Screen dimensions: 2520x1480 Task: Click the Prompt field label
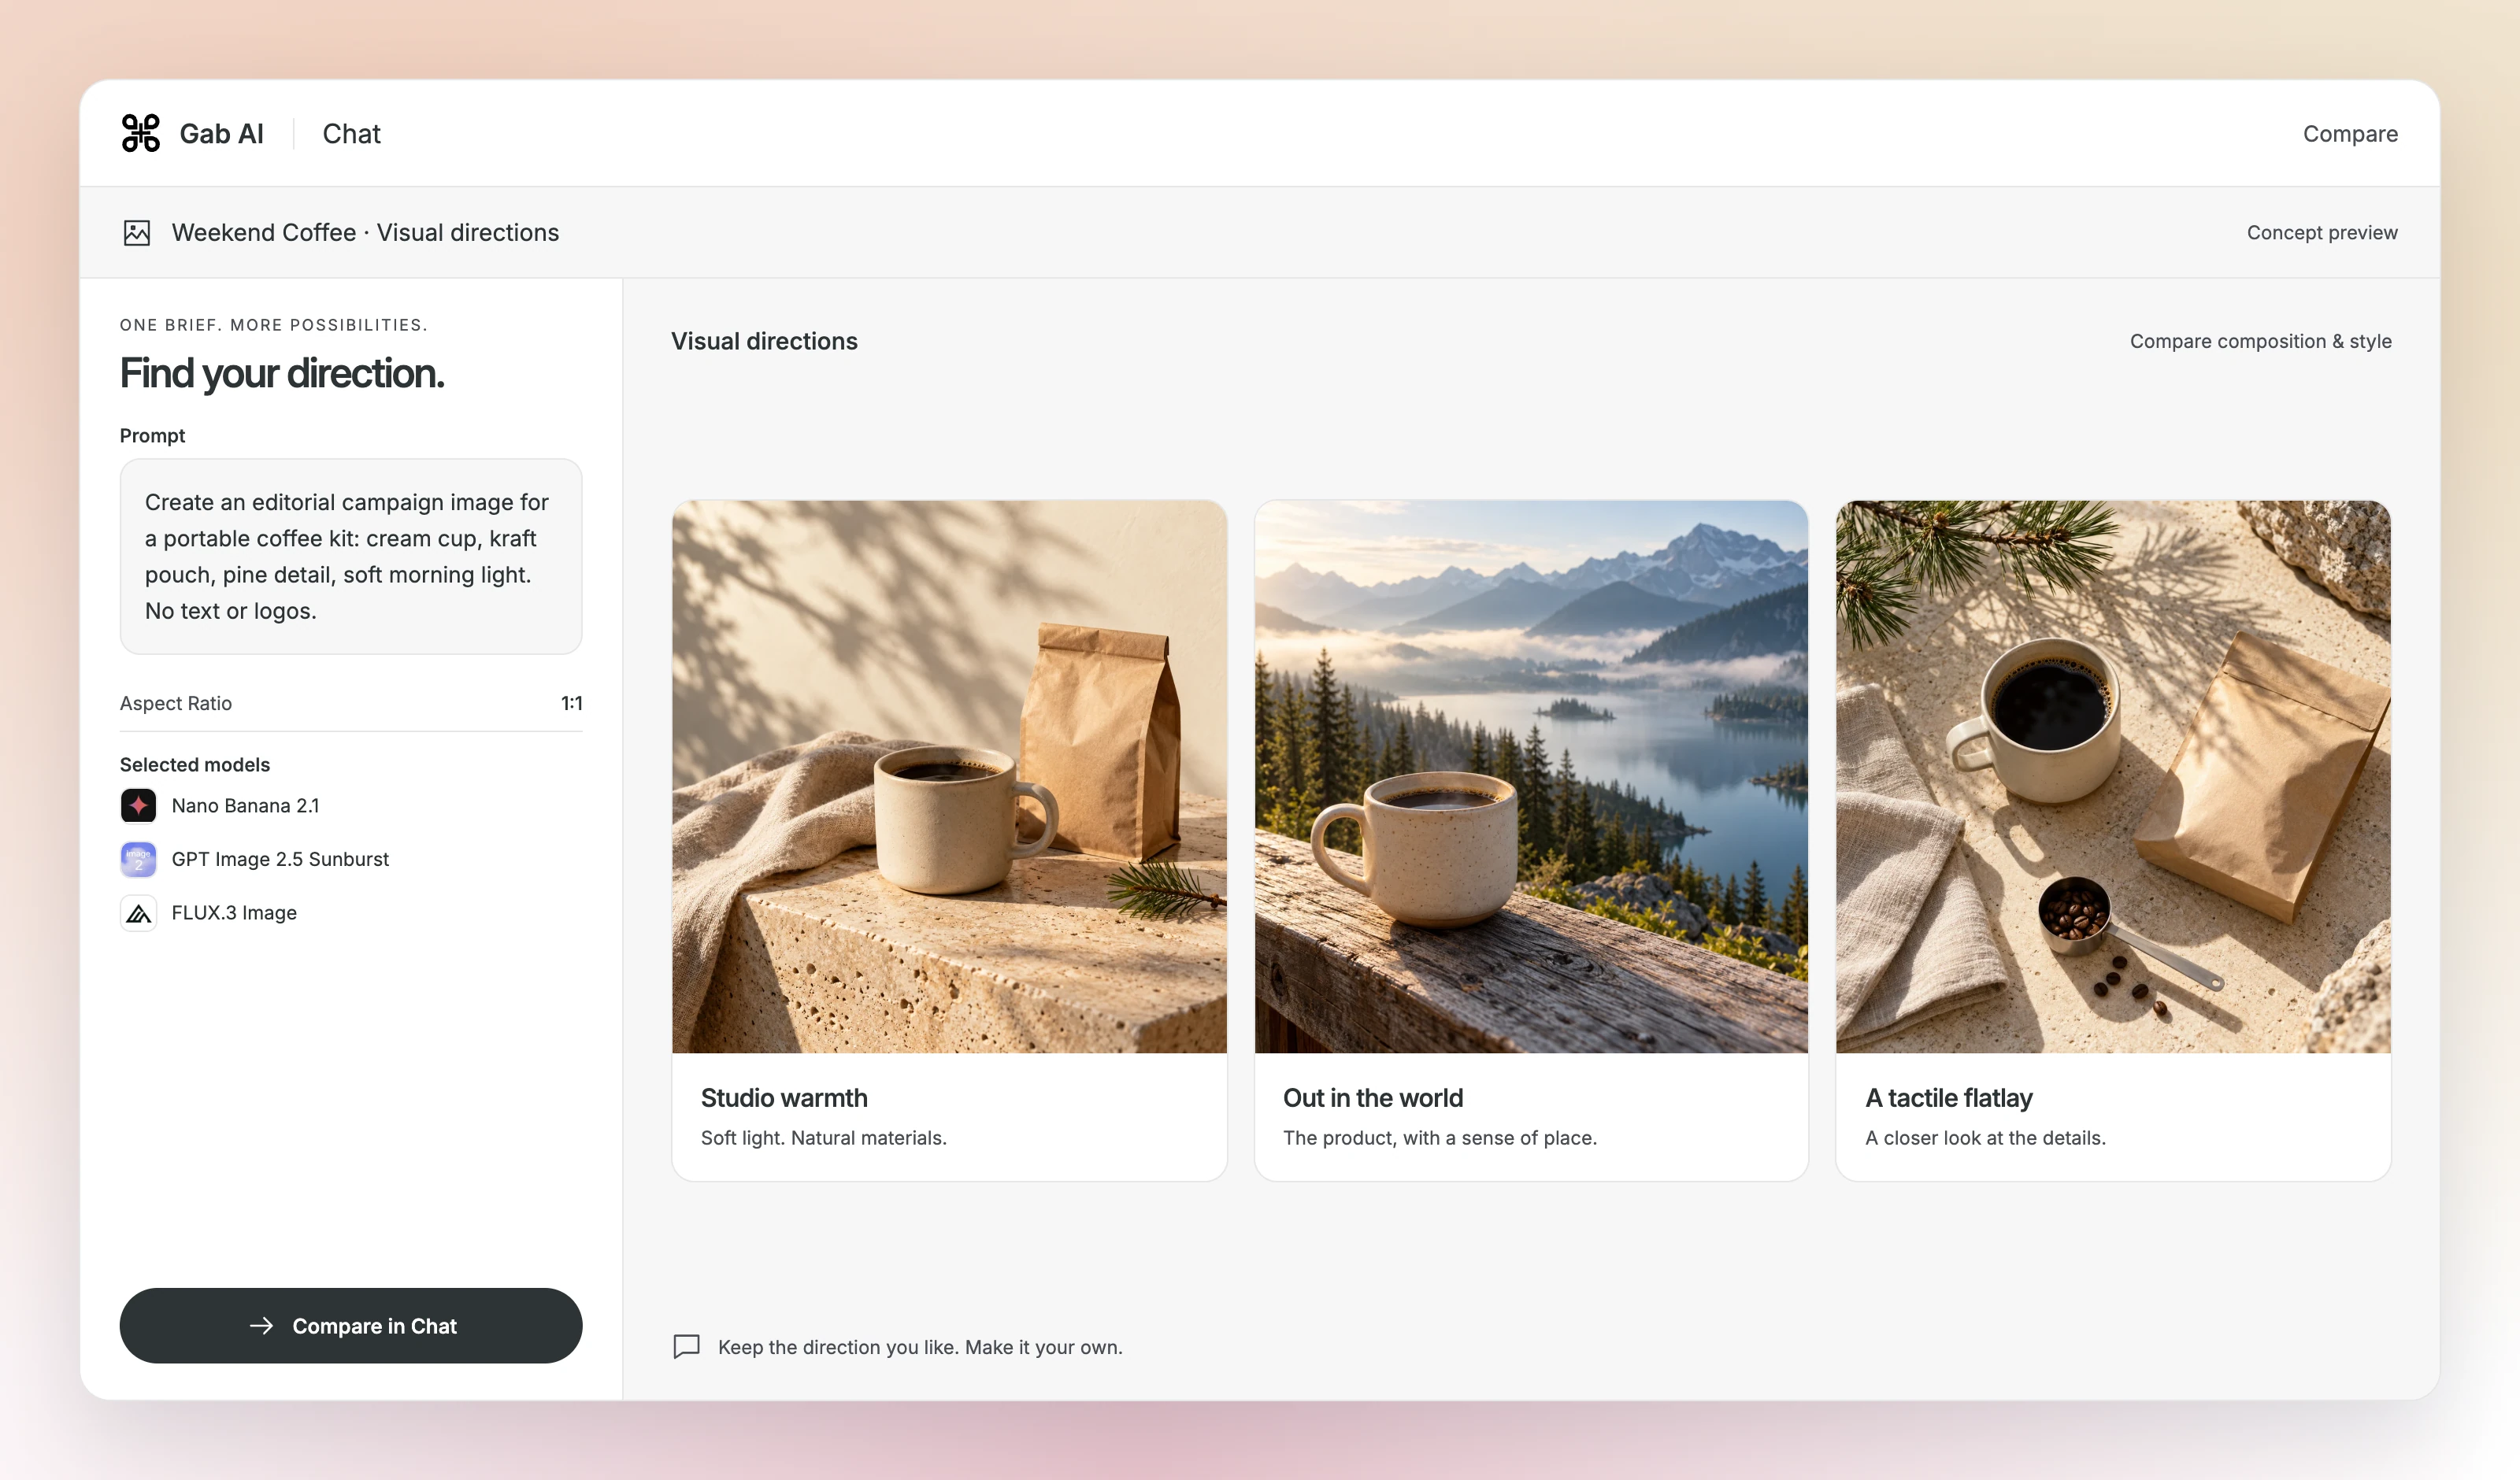click(152, 435)
